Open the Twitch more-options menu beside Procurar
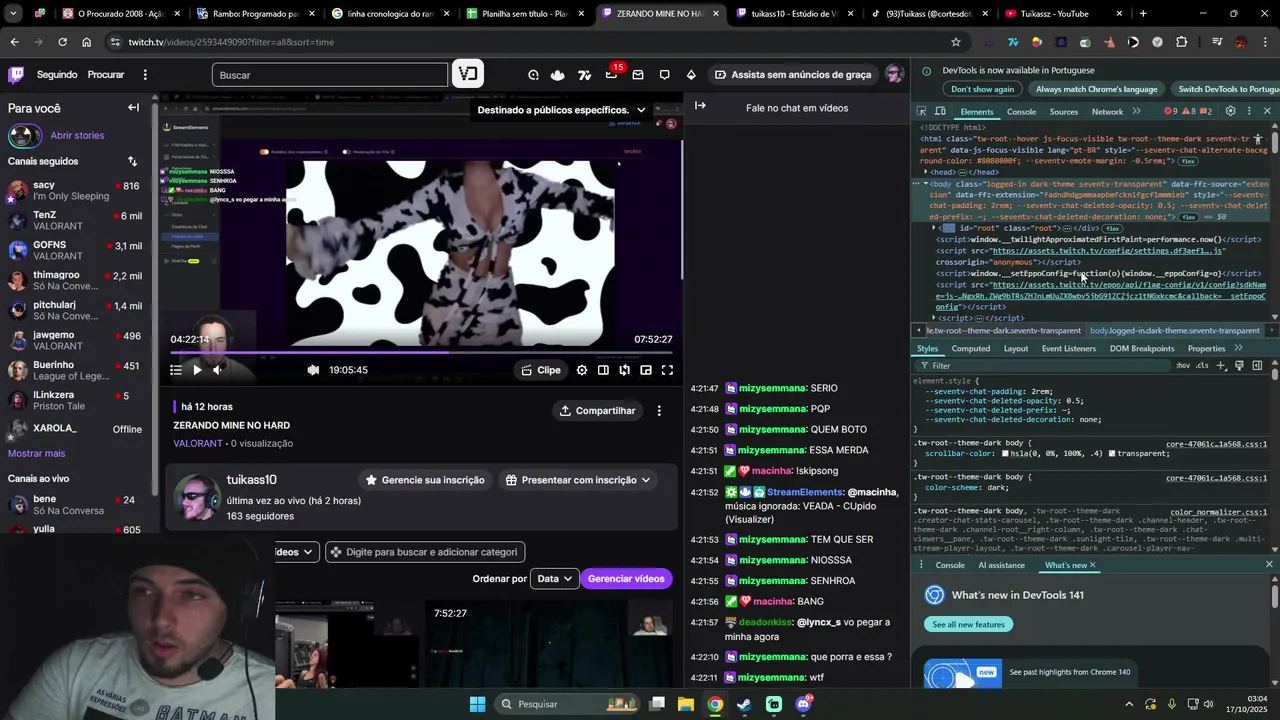This screenshot has width=1280, height=720. [x=145, y=75]
